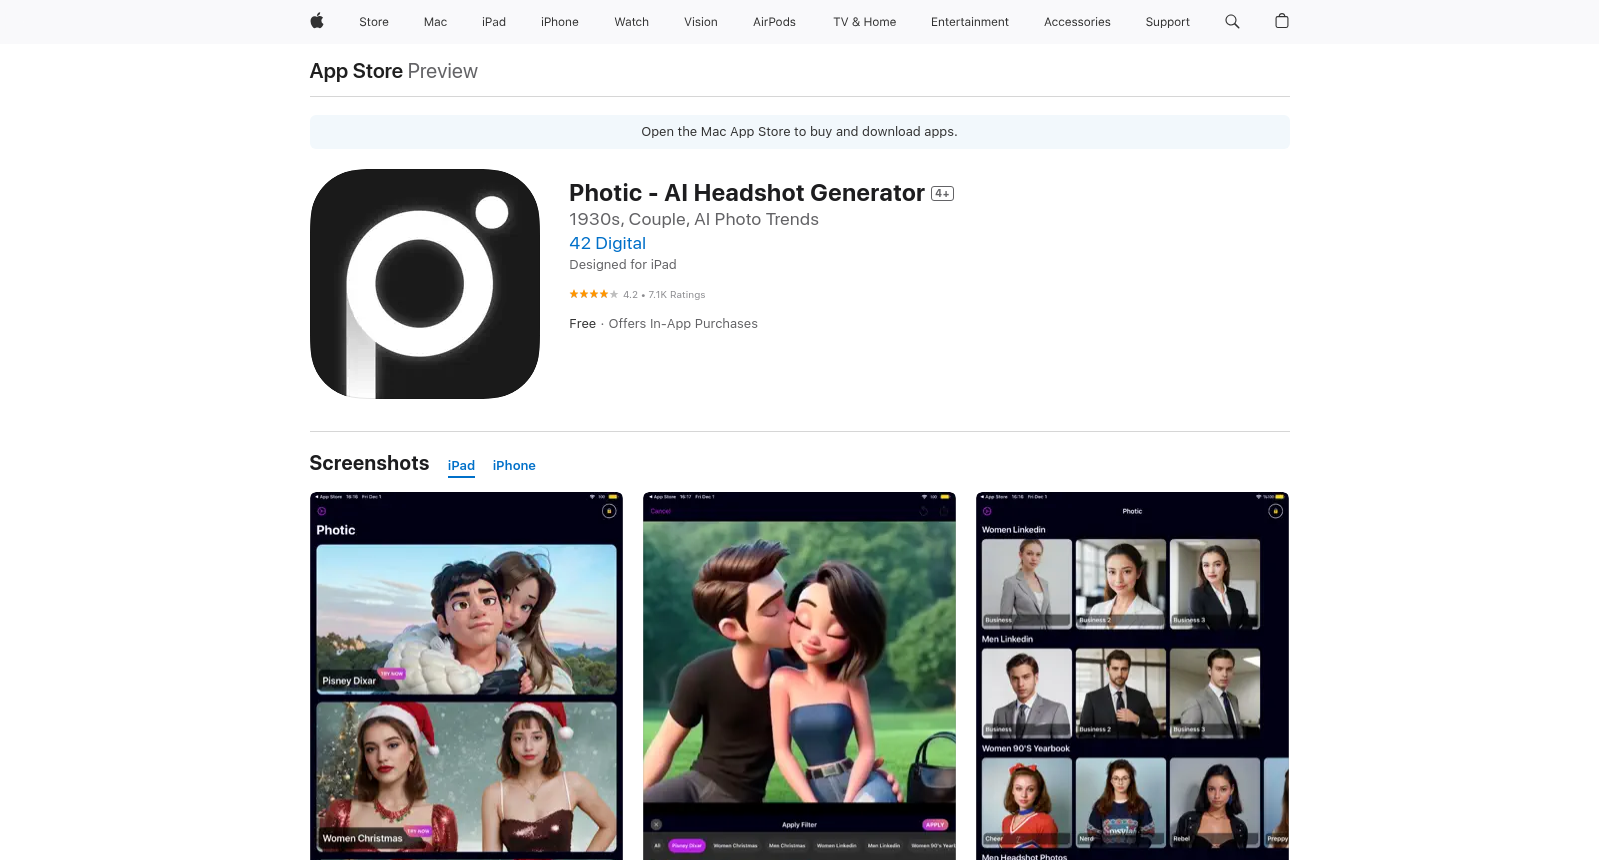Open the Store menu
Screen dimensions: 1599x860
click(x=374, y=22)
